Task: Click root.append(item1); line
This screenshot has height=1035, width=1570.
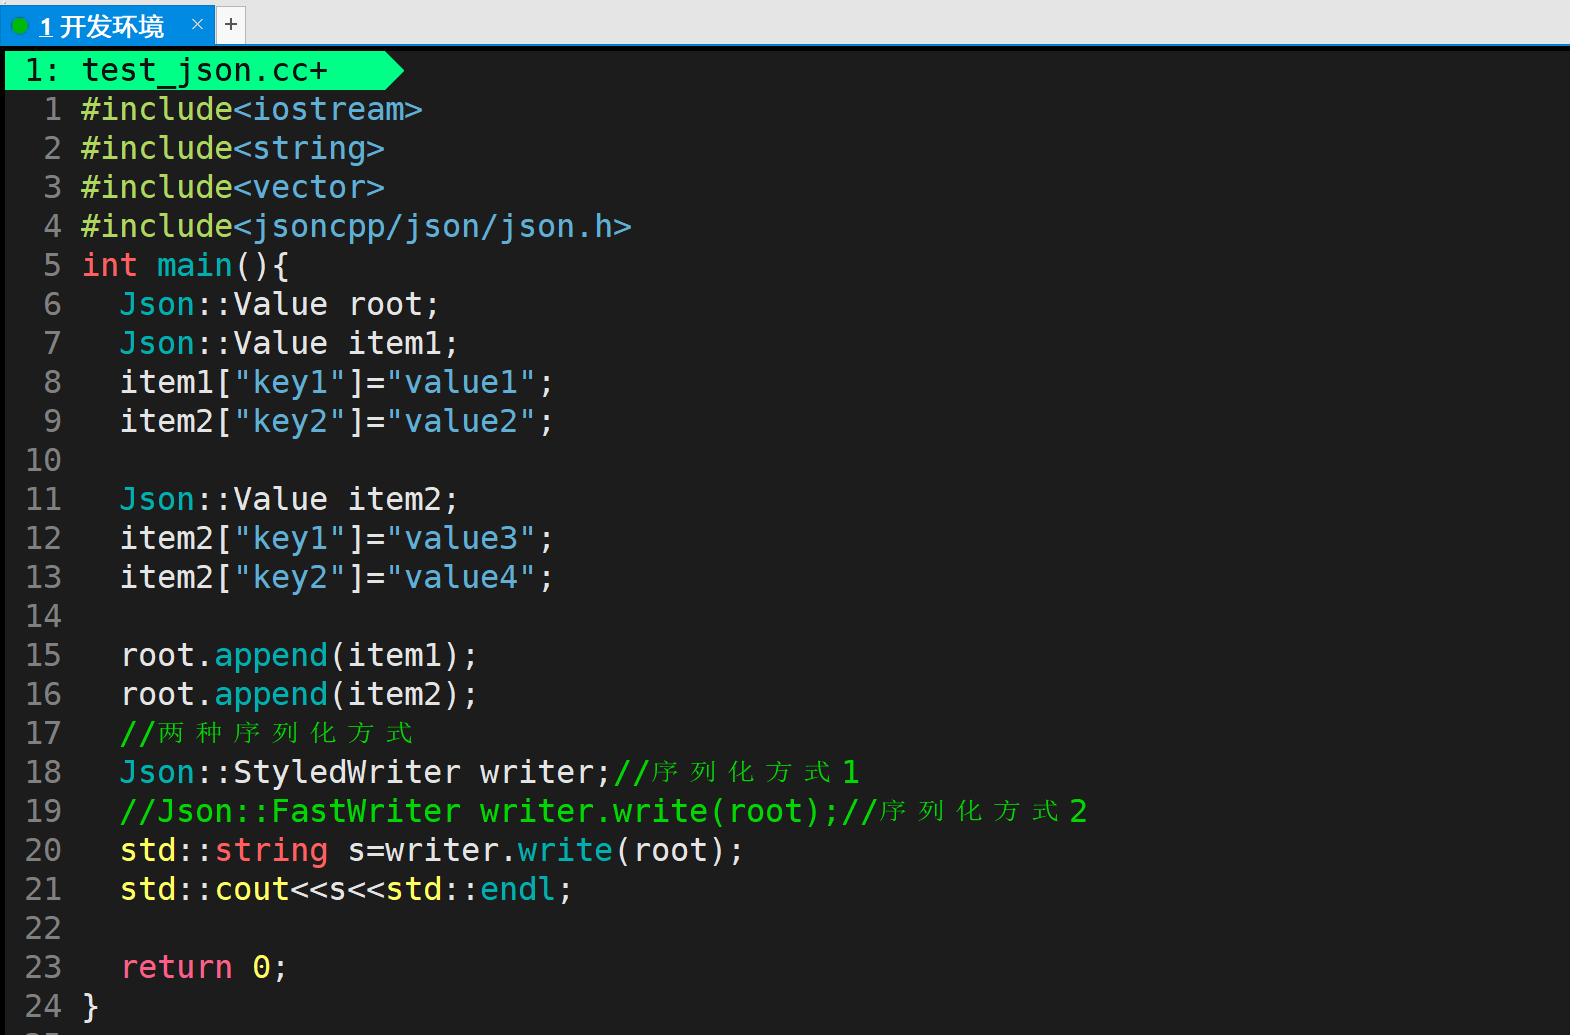Action: point(298,655)
